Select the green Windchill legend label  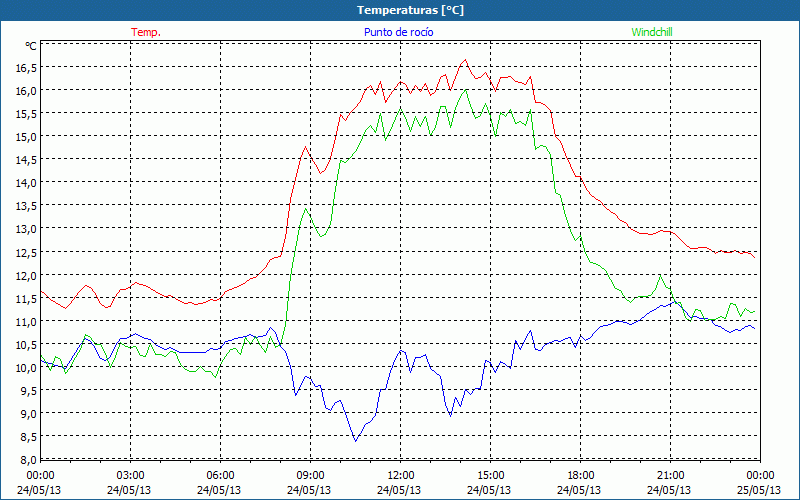[652, 32]
